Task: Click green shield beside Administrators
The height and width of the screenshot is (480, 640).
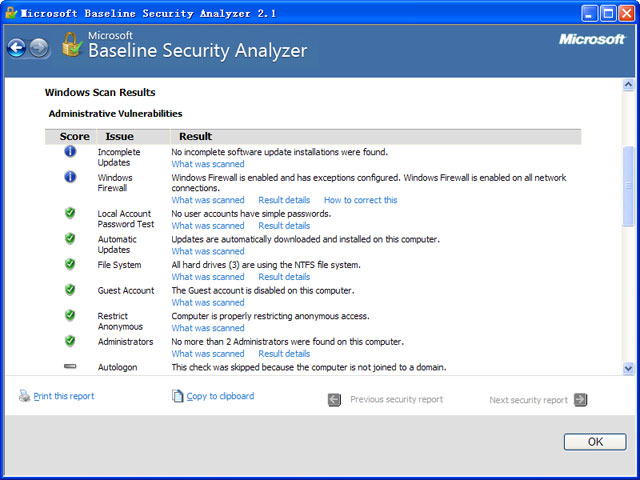Action: (70, 341)
